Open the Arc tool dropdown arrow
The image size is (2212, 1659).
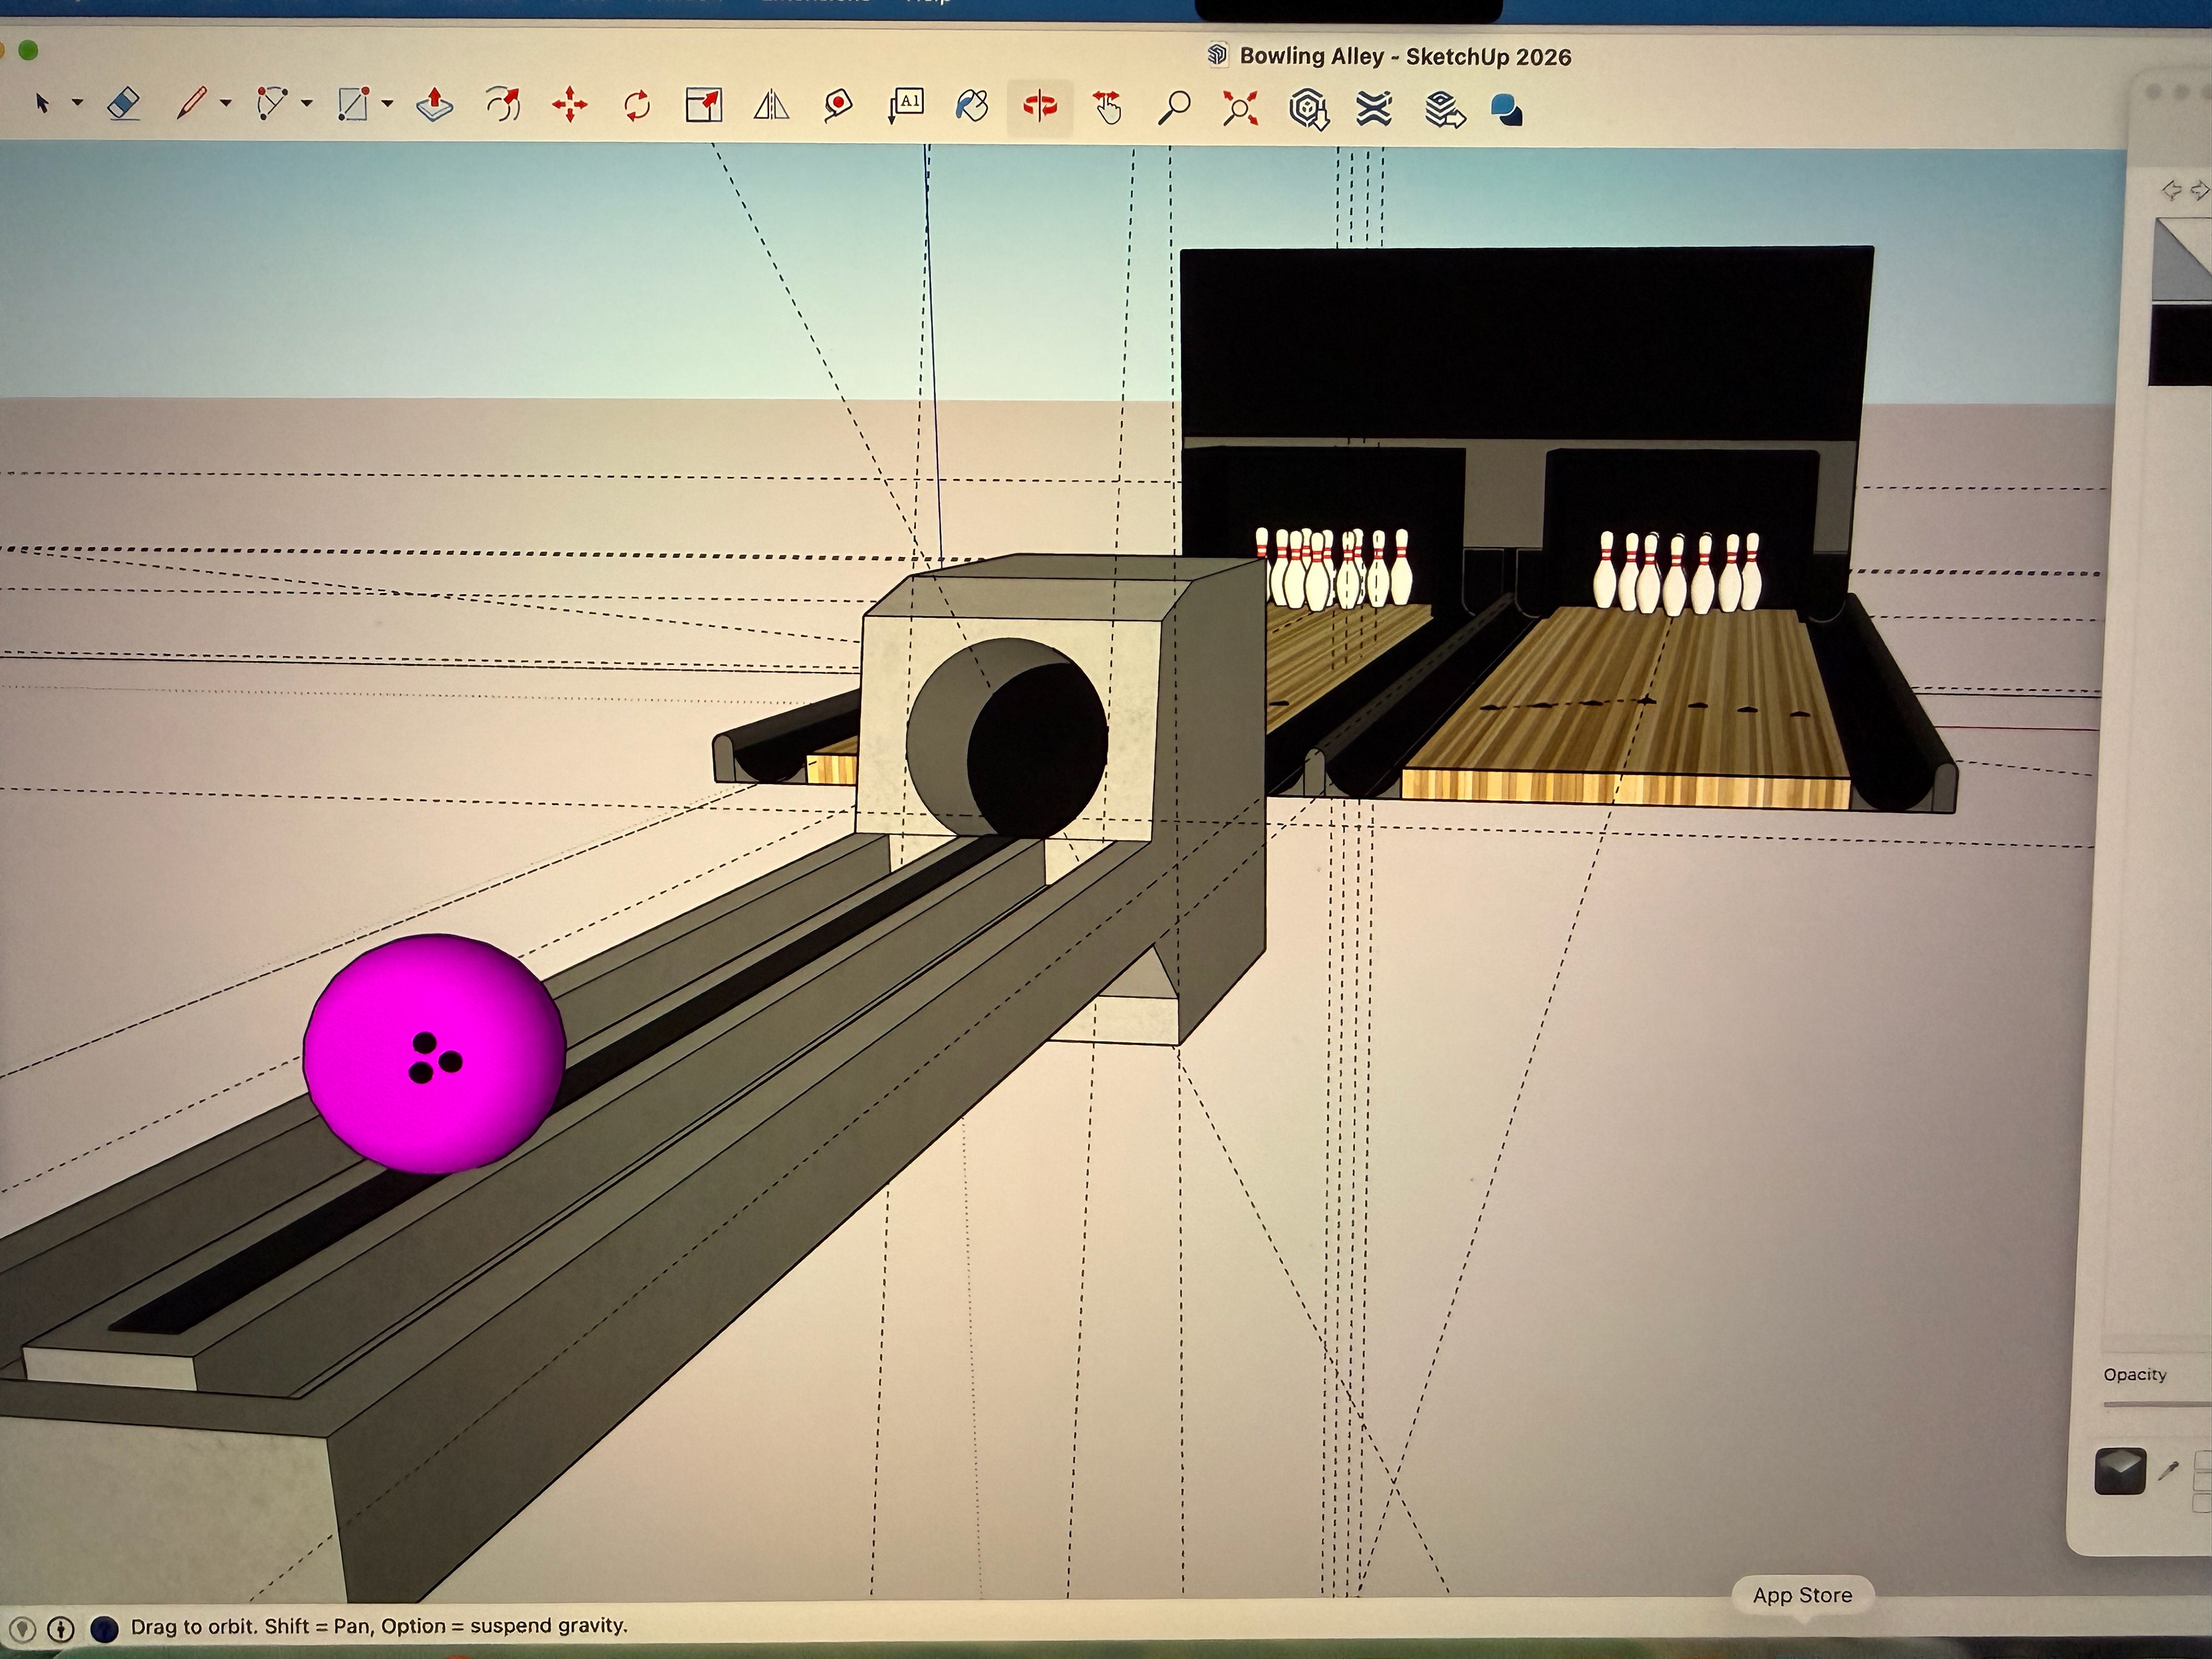coord(307,103)
